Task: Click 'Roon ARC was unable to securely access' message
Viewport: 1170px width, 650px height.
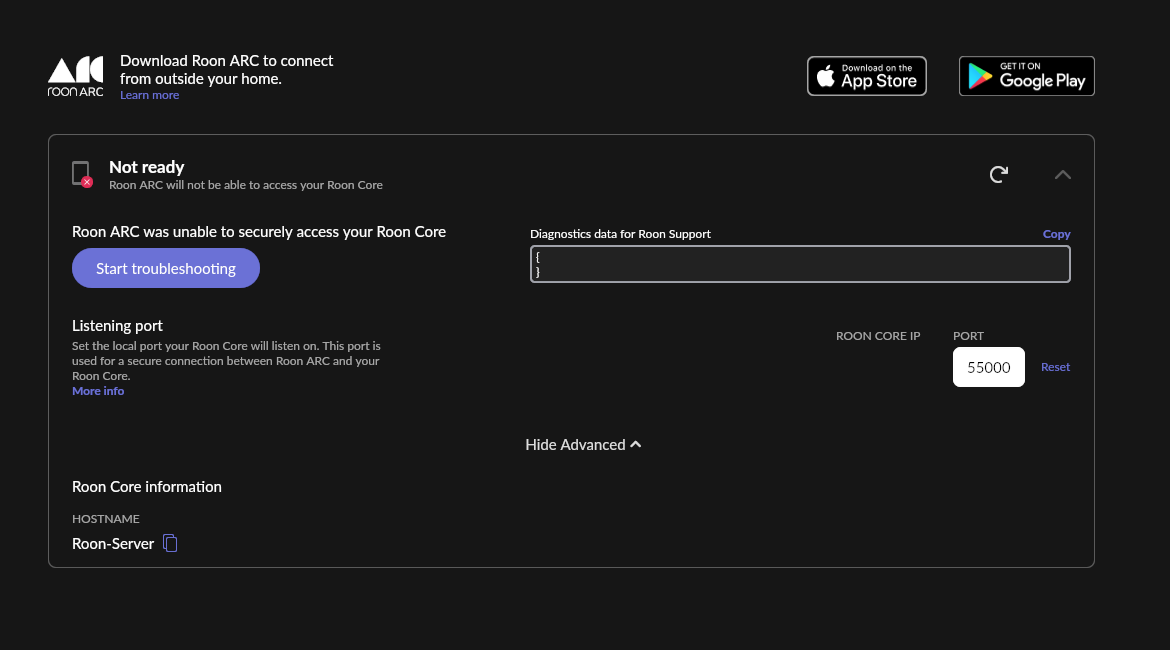Action: [x=259, y=232]
